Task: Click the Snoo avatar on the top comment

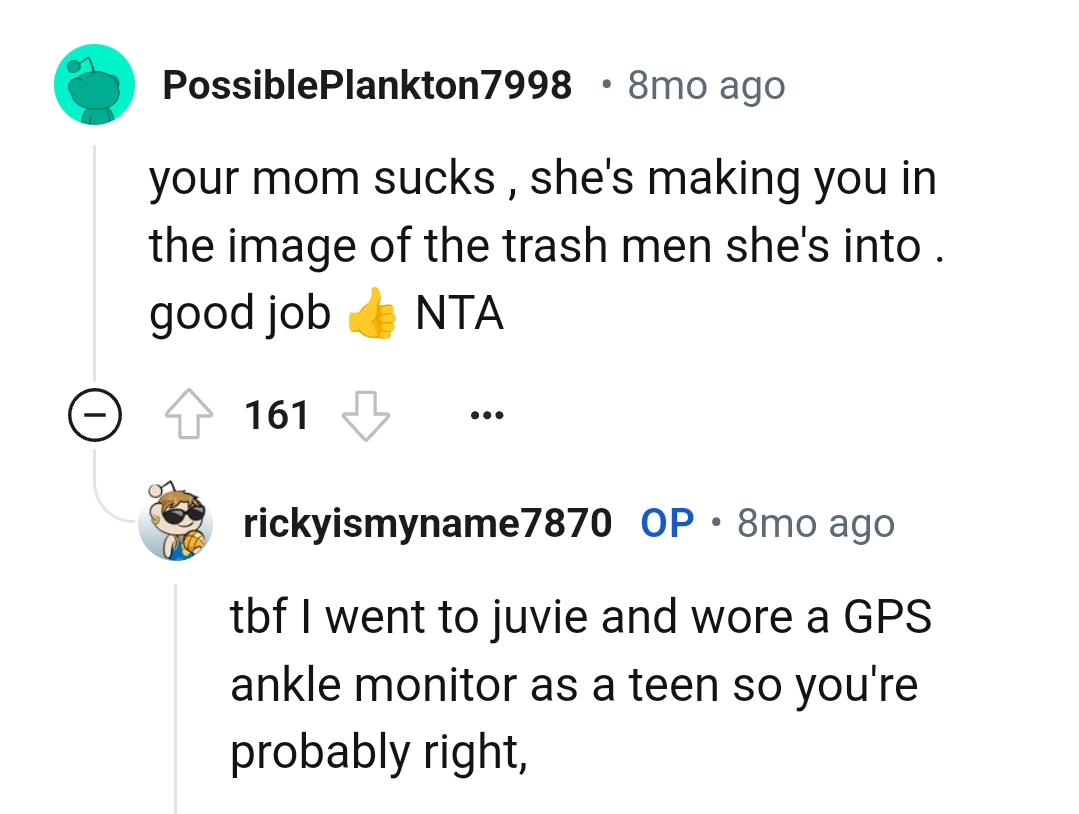Action: (x=94, y=84)
